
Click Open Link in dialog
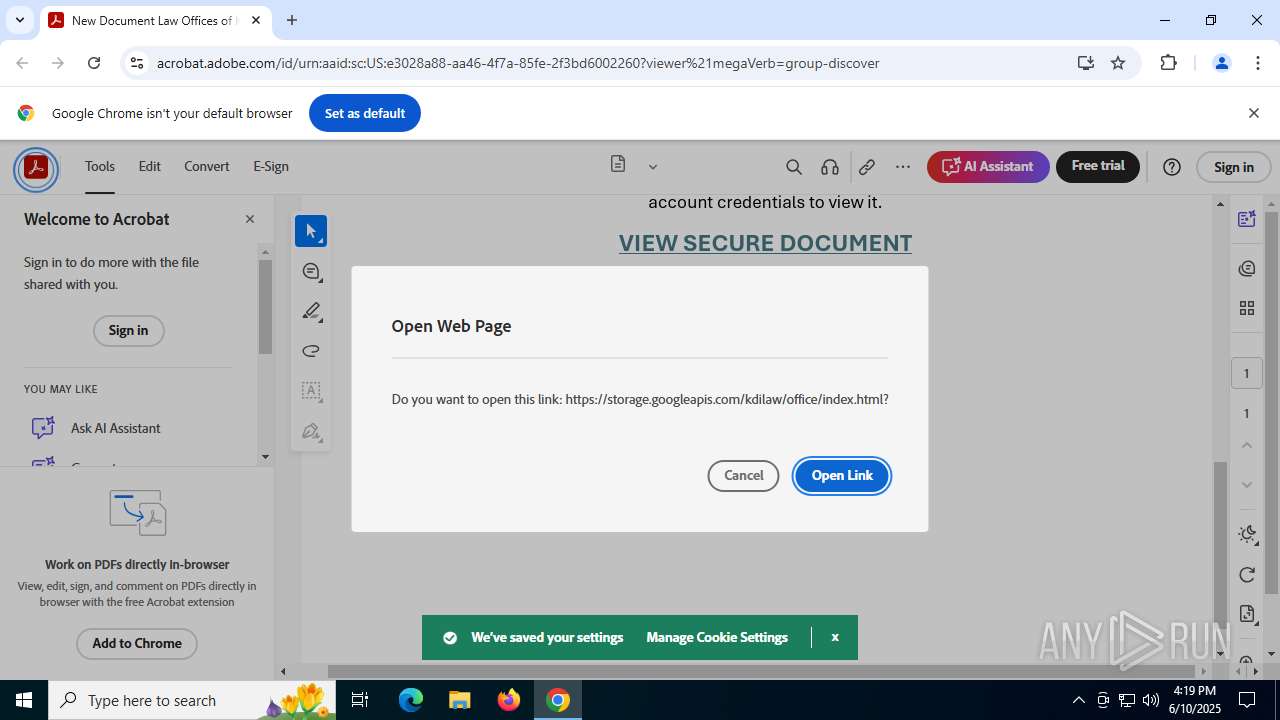(842, 475)
